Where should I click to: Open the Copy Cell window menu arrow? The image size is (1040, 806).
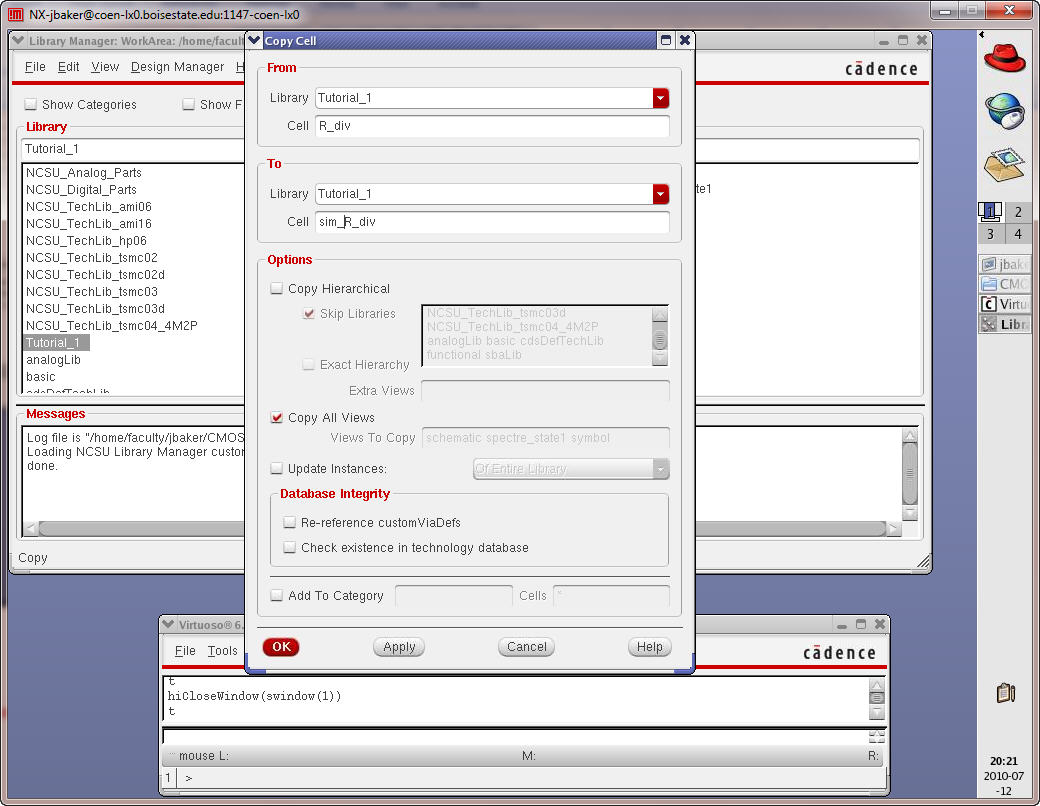click(x=253, y=41)
